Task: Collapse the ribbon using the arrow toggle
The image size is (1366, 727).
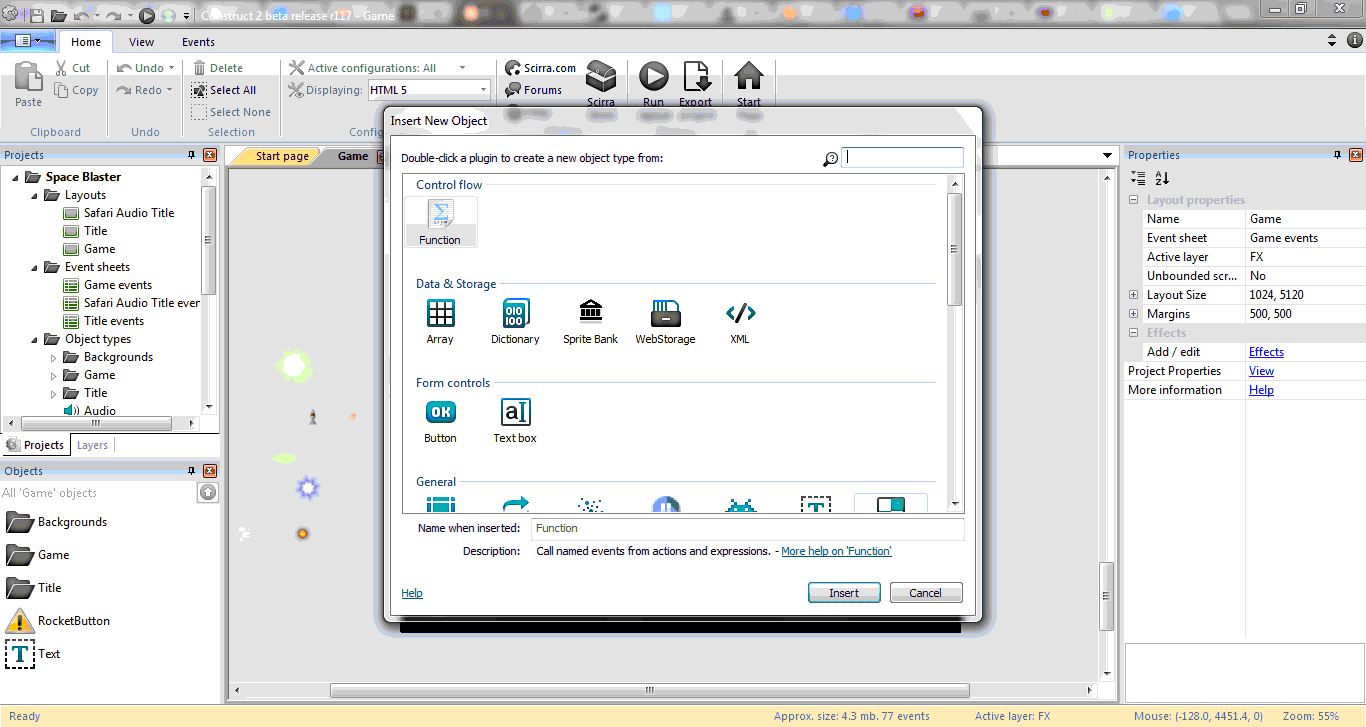Action: 1332,41
